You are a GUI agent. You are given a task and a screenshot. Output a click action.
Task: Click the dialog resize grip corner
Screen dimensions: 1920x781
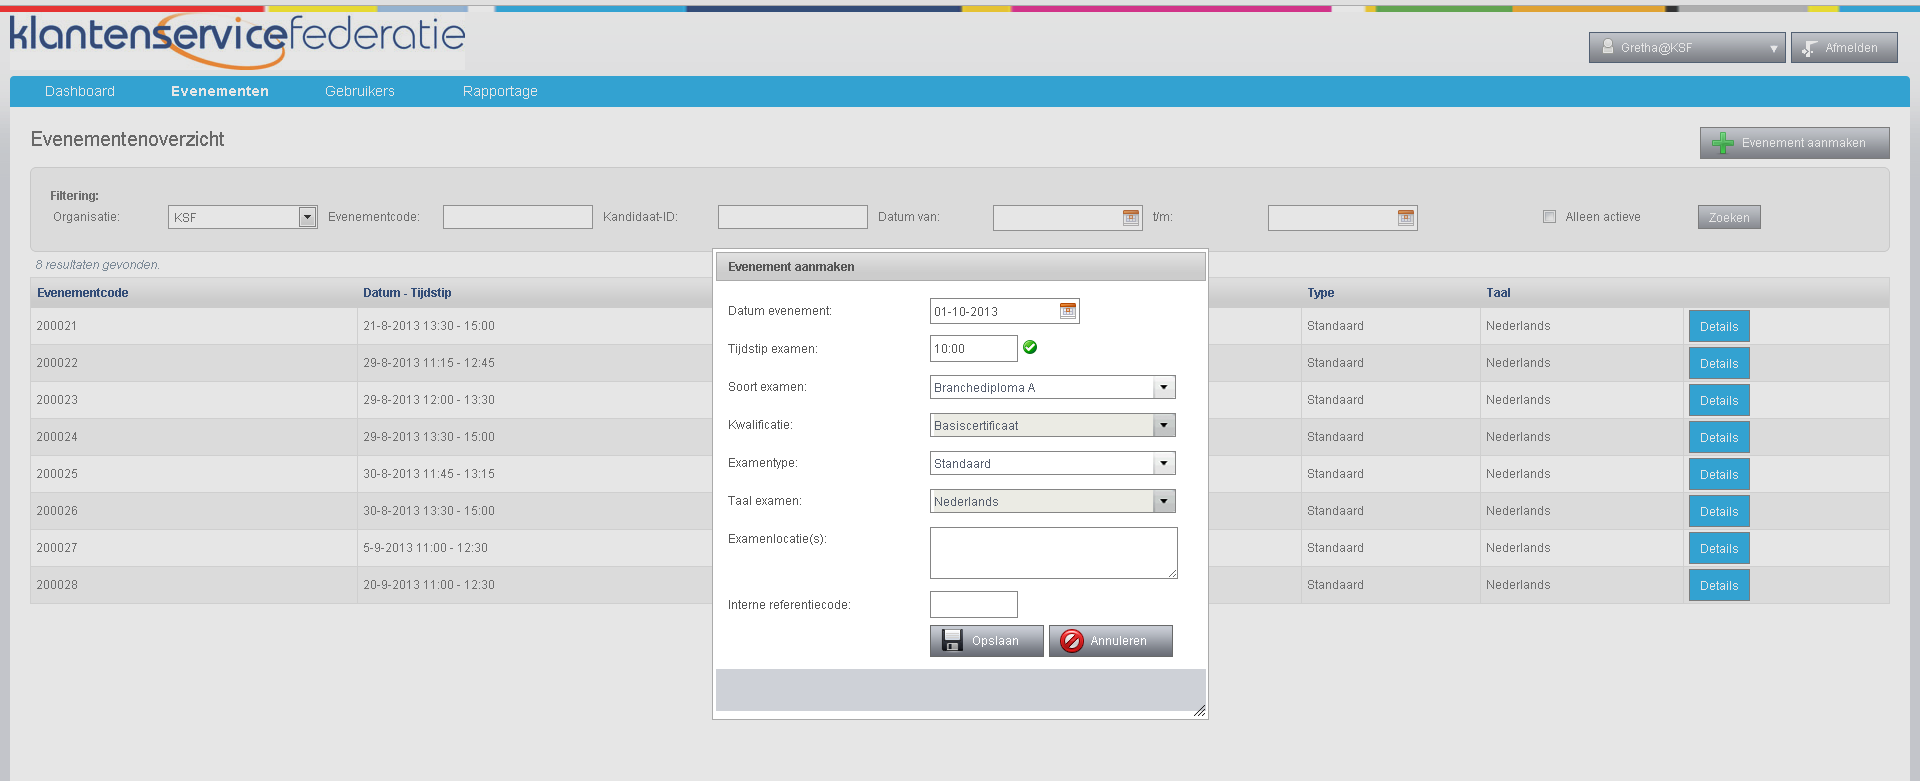tap(1199, 710)
